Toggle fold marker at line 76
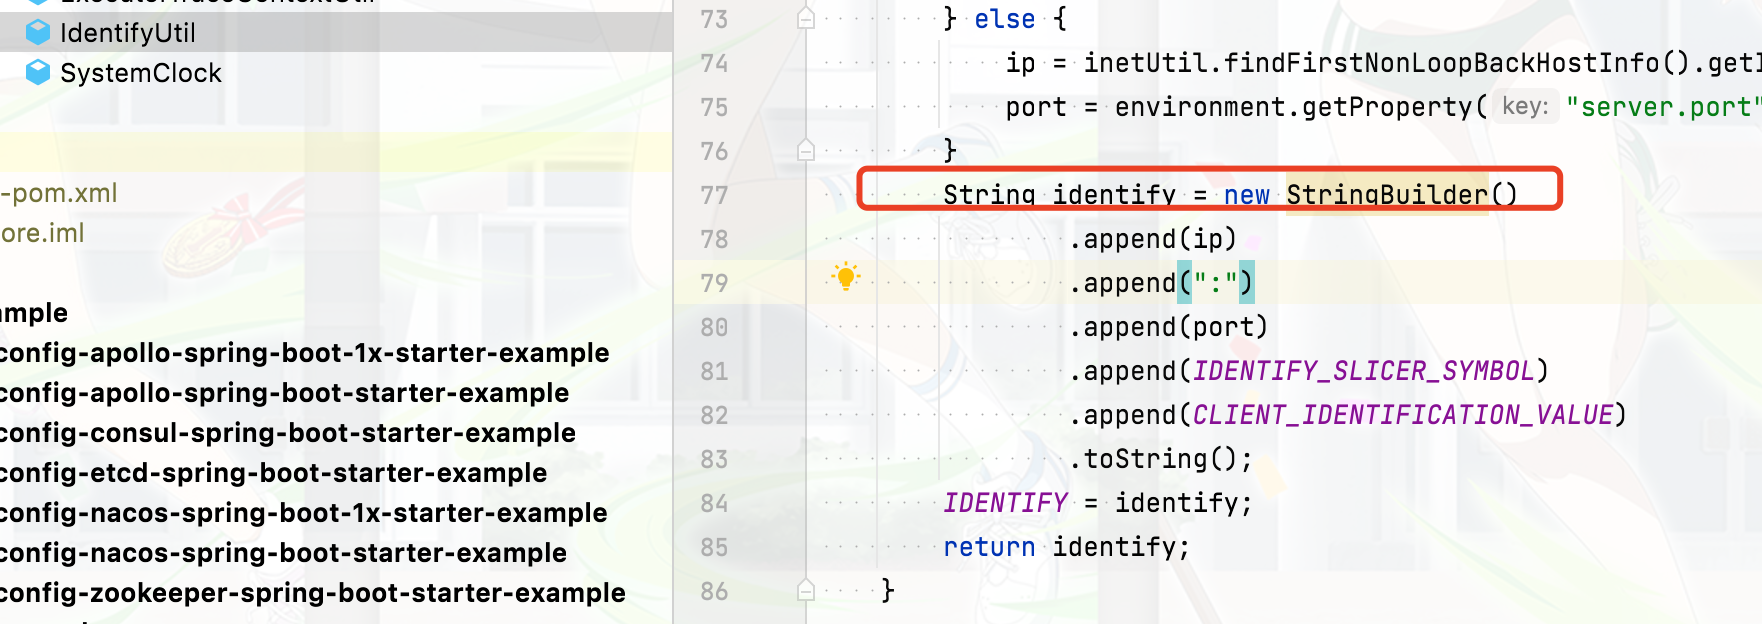The width and height of the screenshot is (1762, 624). point(806,150)
